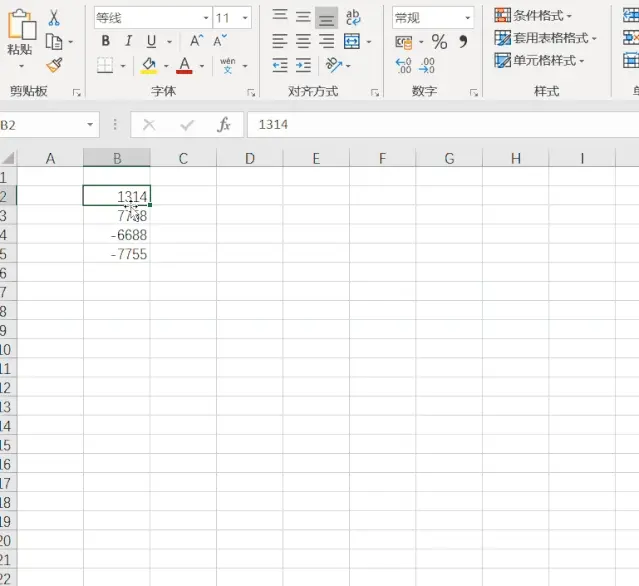
Task: Decrease indent icon
Action: 280,65
